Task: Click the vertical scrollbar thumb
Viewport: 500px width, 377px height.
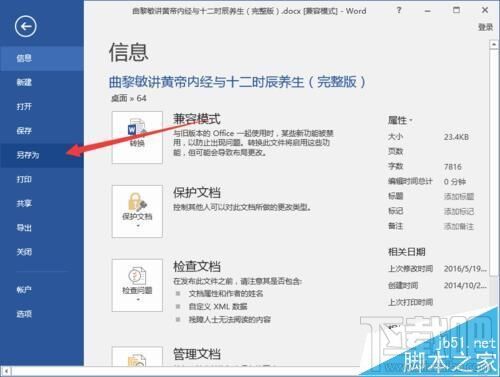Action: (494, 163)
